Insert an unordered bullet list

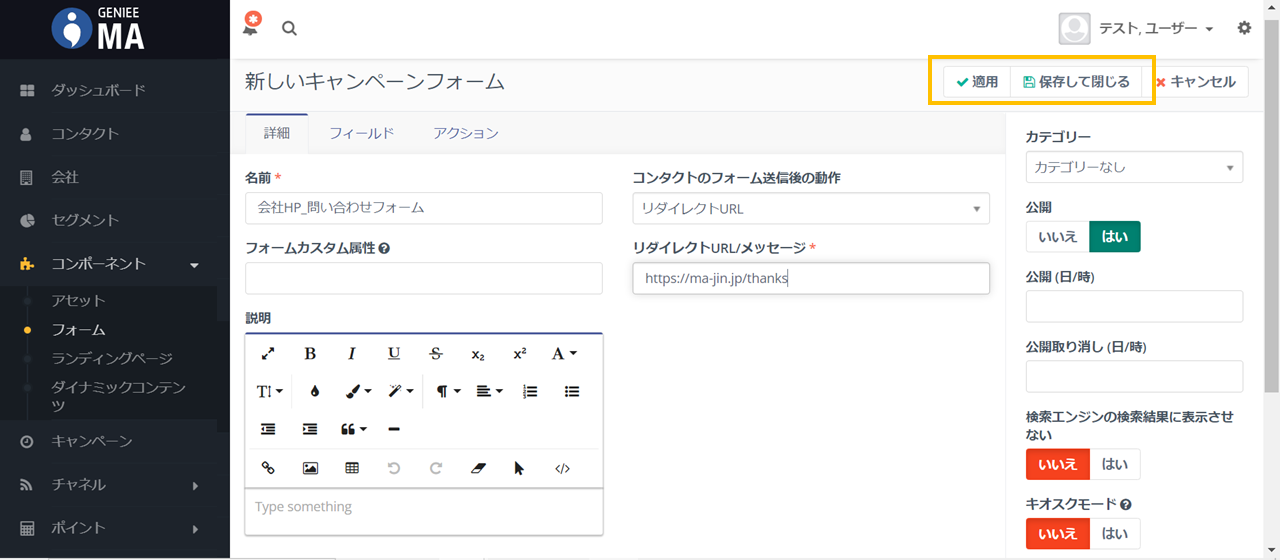coord(572,391)
